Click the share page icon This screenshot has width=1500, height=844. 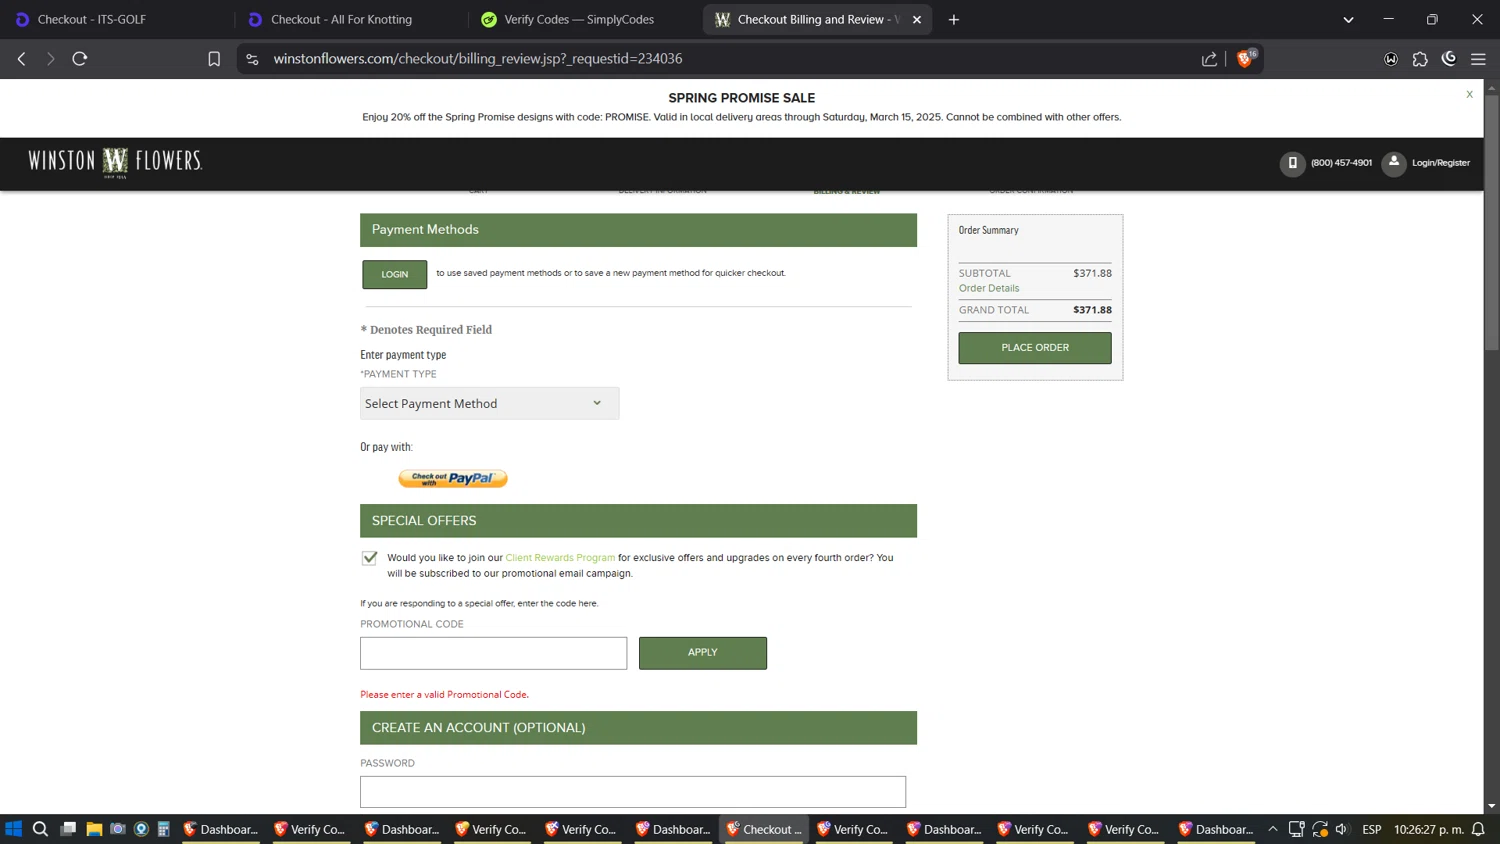1209,59
